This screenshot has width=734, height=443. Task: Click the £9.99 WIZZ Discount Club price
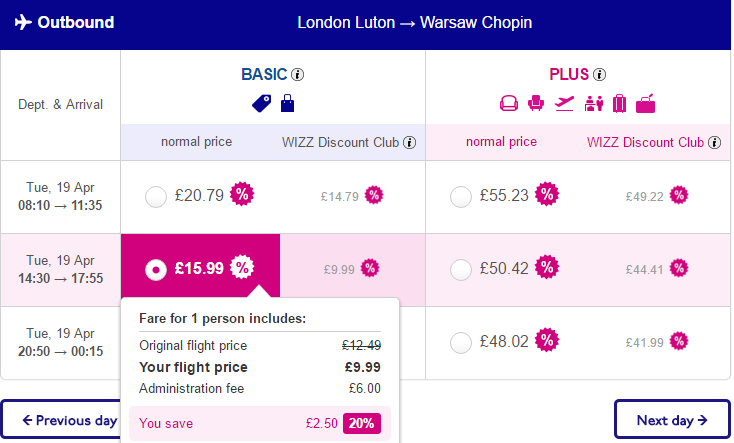coord(339,270)
